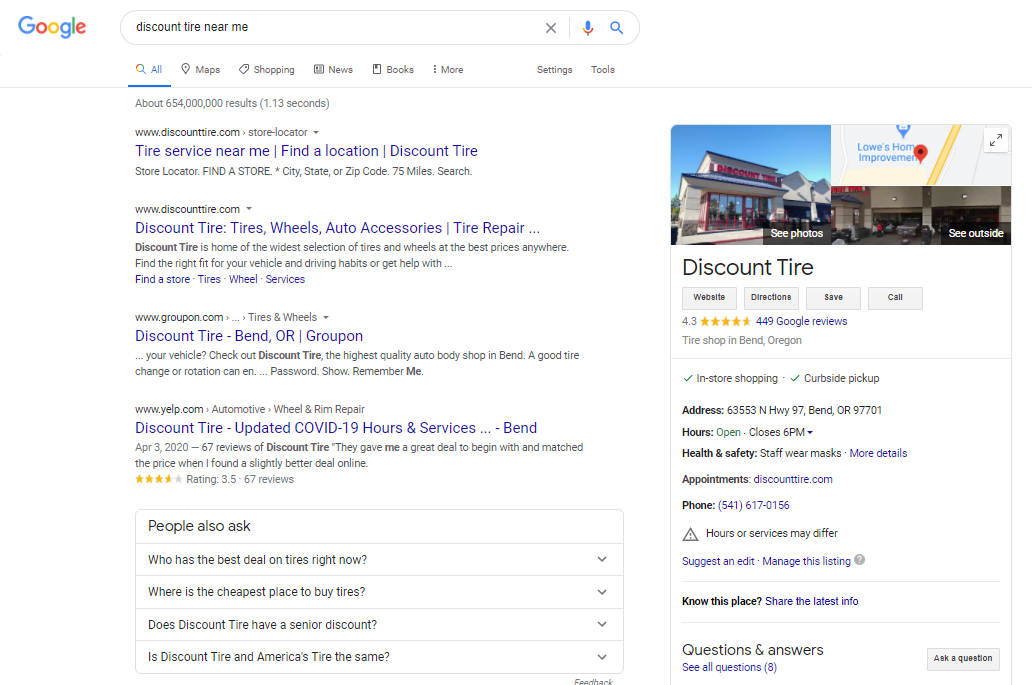The height and width of the screenshot is (685, 1032).
Task: Expand "Where is the cheapest place to buy tires?"
Action: pos(379,592)
